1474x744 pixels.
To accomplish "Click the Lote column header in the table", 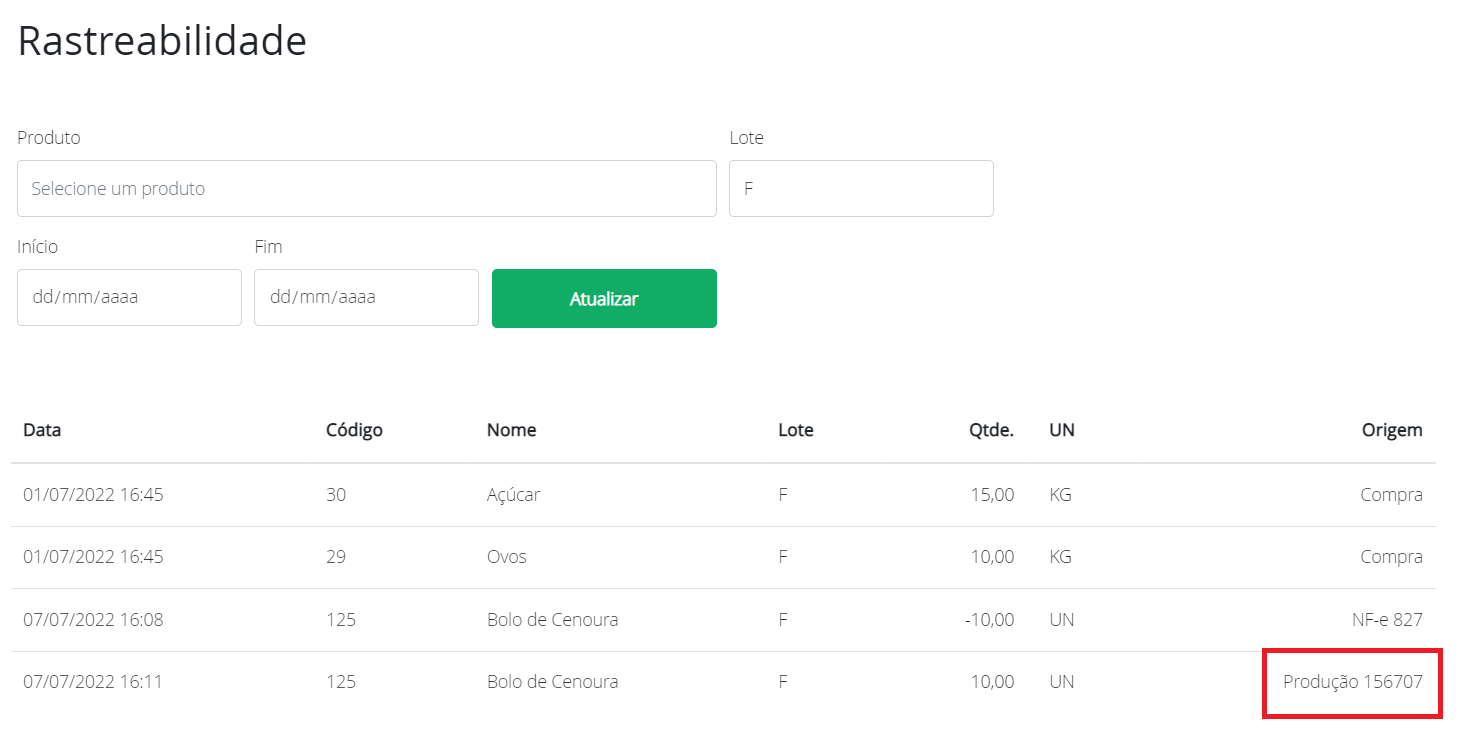I will click(795, 430).
